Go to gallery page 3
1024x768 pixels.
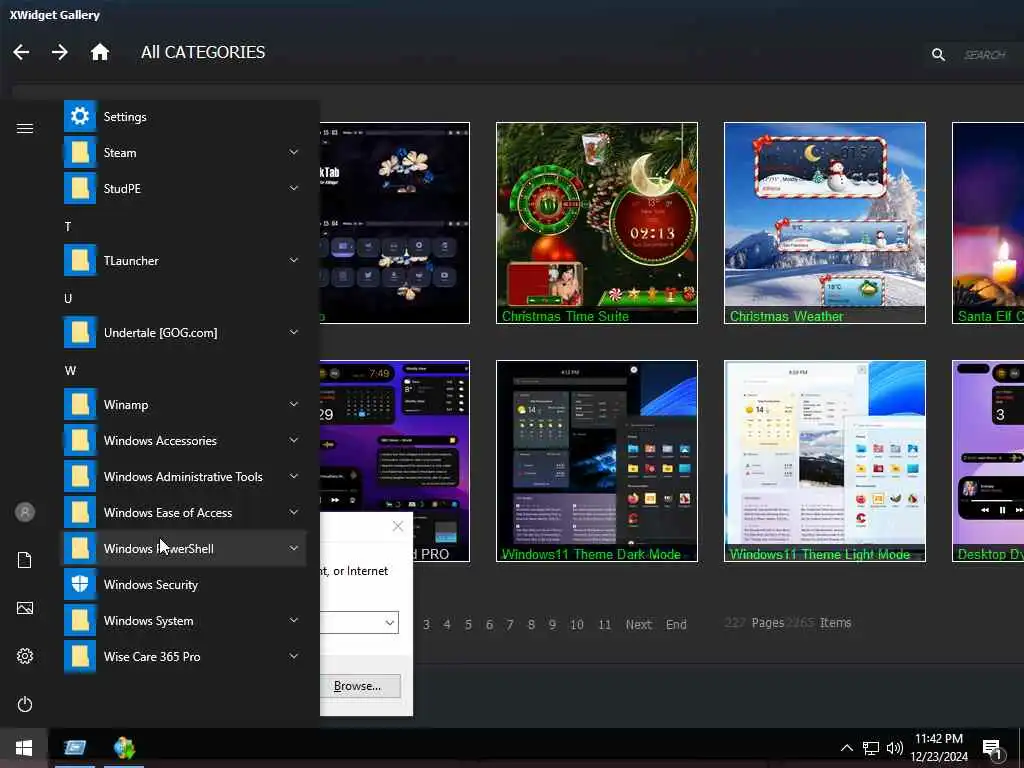pos(426,624)
